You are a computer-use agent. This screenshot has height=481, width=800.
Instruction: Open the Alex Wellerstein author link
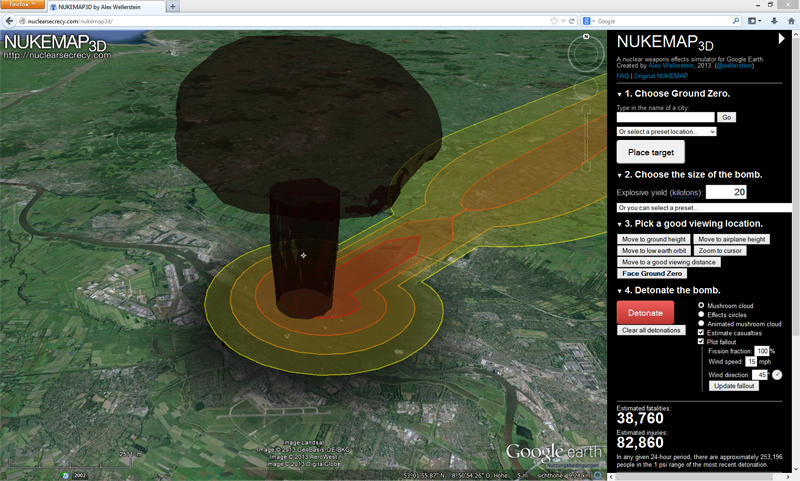[x=671, y=65]
